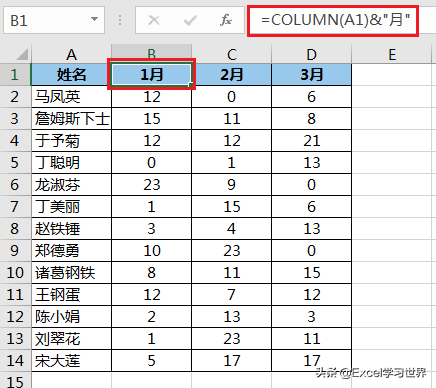Viewport: 436px width, 388px height.
Task: Select column C header
Action: point(232,54)
